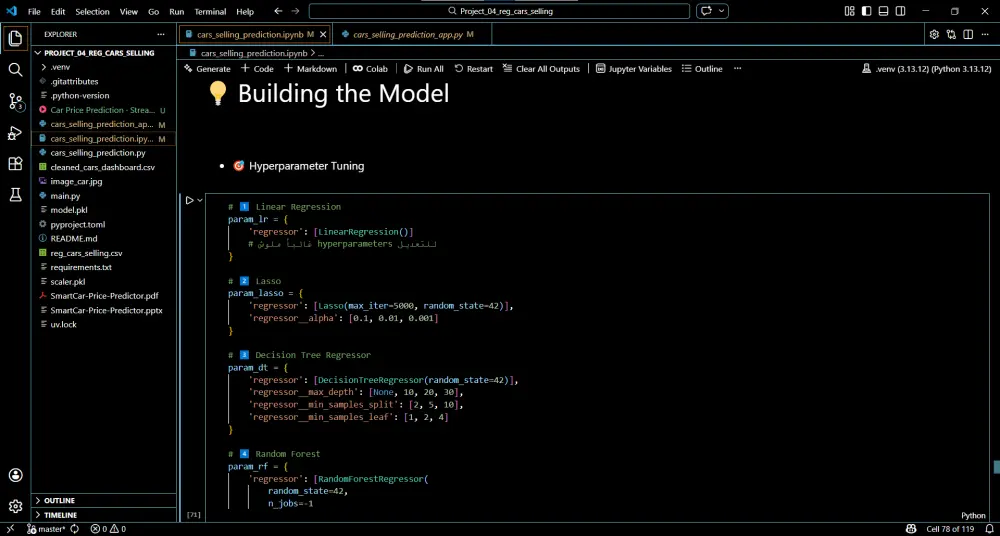Viewport: 1000px width, 536px height.
Task: Synchronize changes icon in status bar
Action: (75, 529)
